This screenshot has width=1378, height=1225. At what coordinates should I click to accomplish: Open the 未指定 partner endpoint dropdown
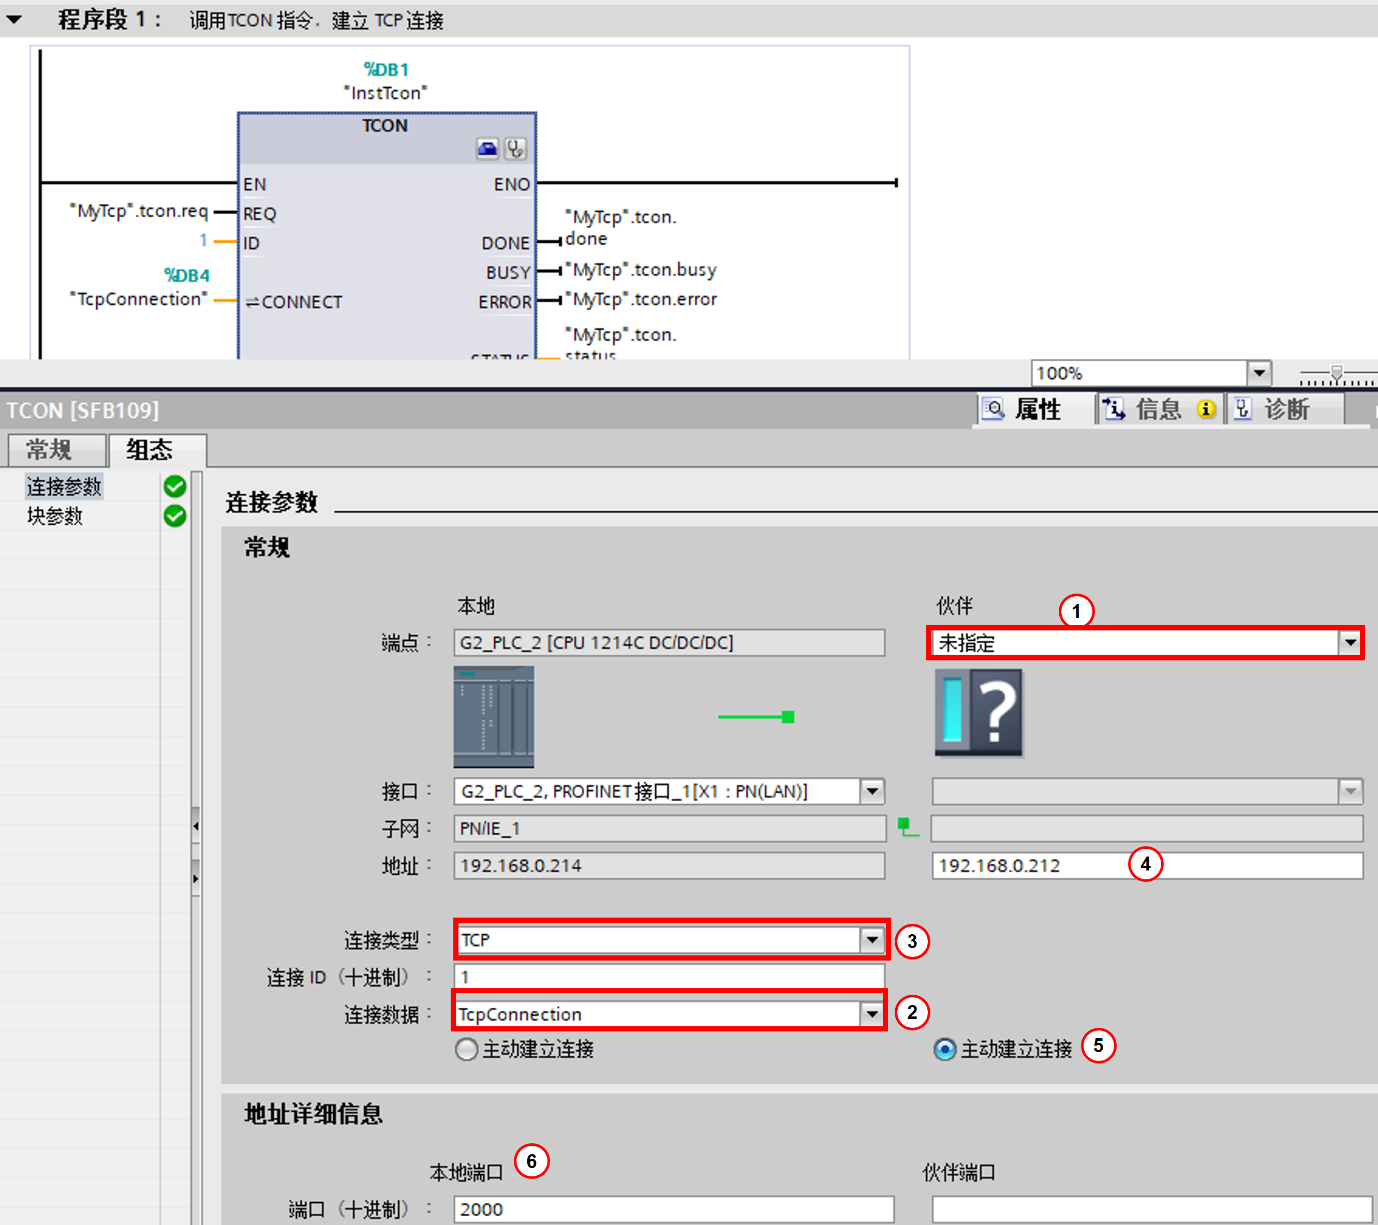coord(1349,643)
